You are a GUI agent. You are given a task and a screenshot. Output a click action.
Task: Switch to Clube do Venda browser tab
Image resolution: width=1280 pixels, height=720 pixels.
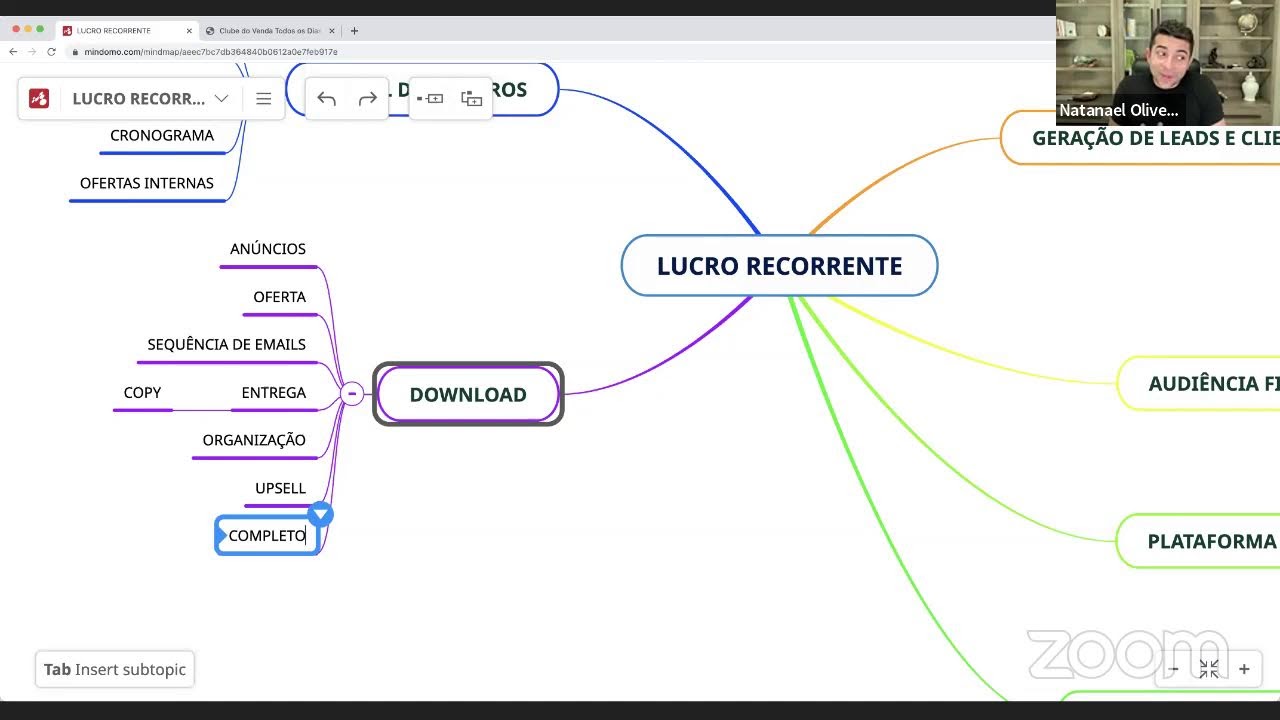click(x=268, y=31)
